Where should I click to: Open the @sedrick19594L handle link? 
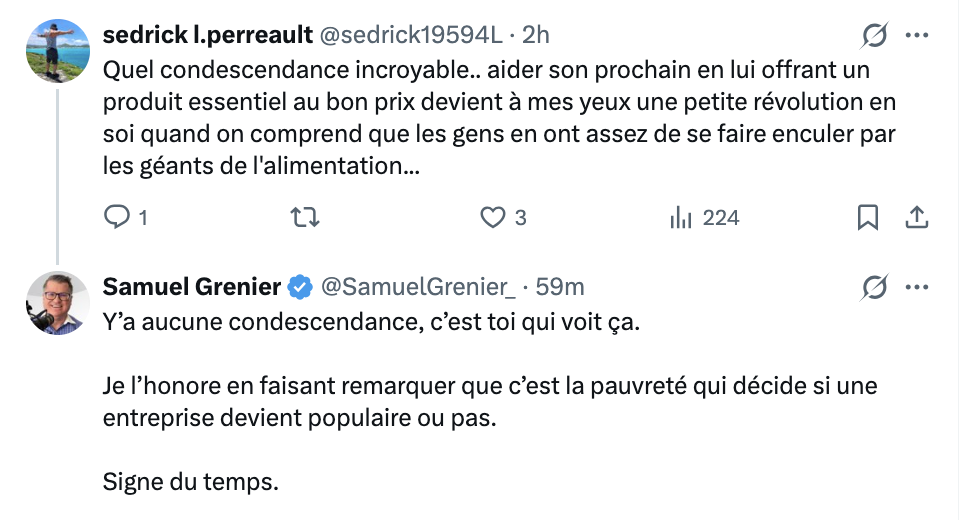pos(410,35)
